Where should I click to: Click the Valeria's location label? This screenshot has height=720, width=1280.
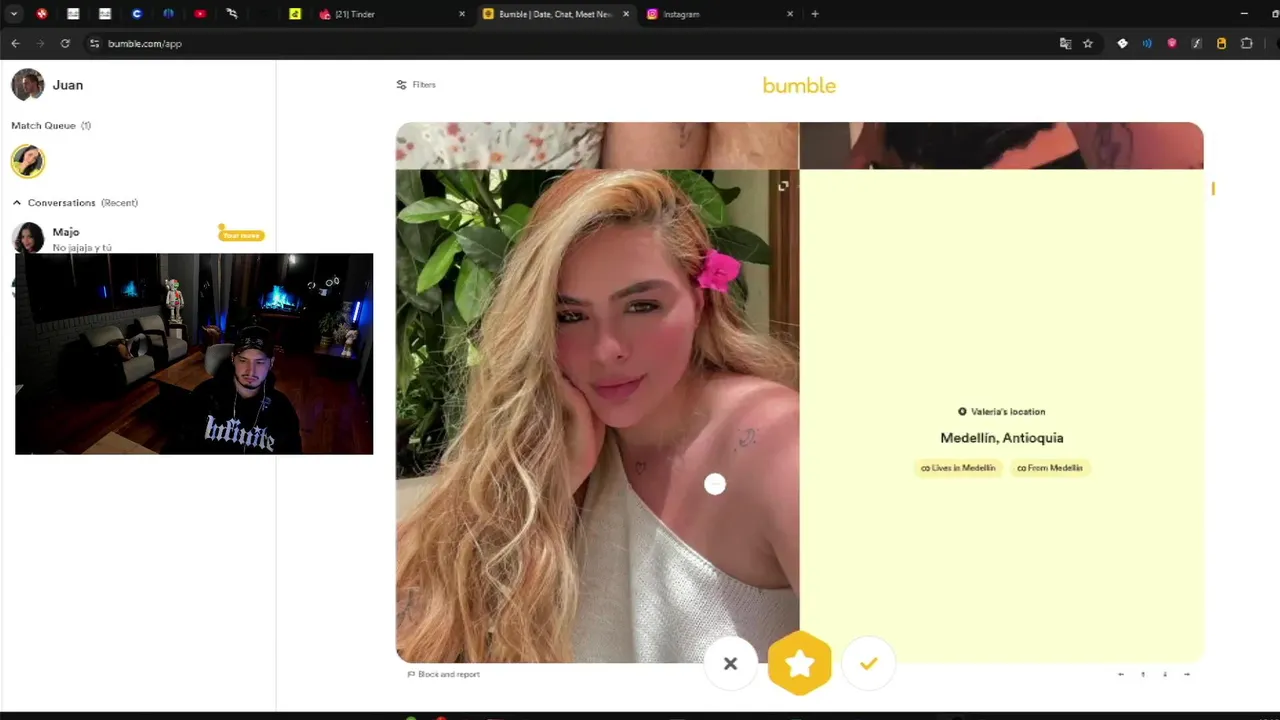1002,412
